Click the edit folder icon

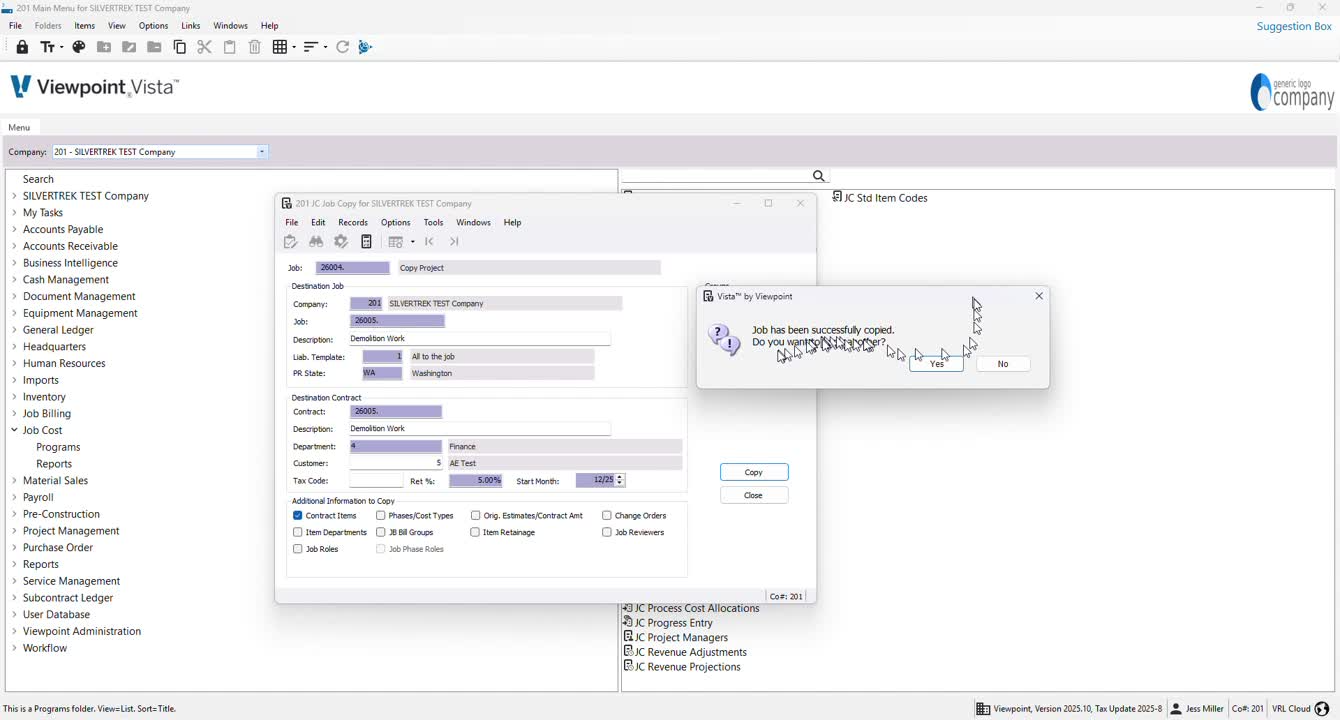129,47
